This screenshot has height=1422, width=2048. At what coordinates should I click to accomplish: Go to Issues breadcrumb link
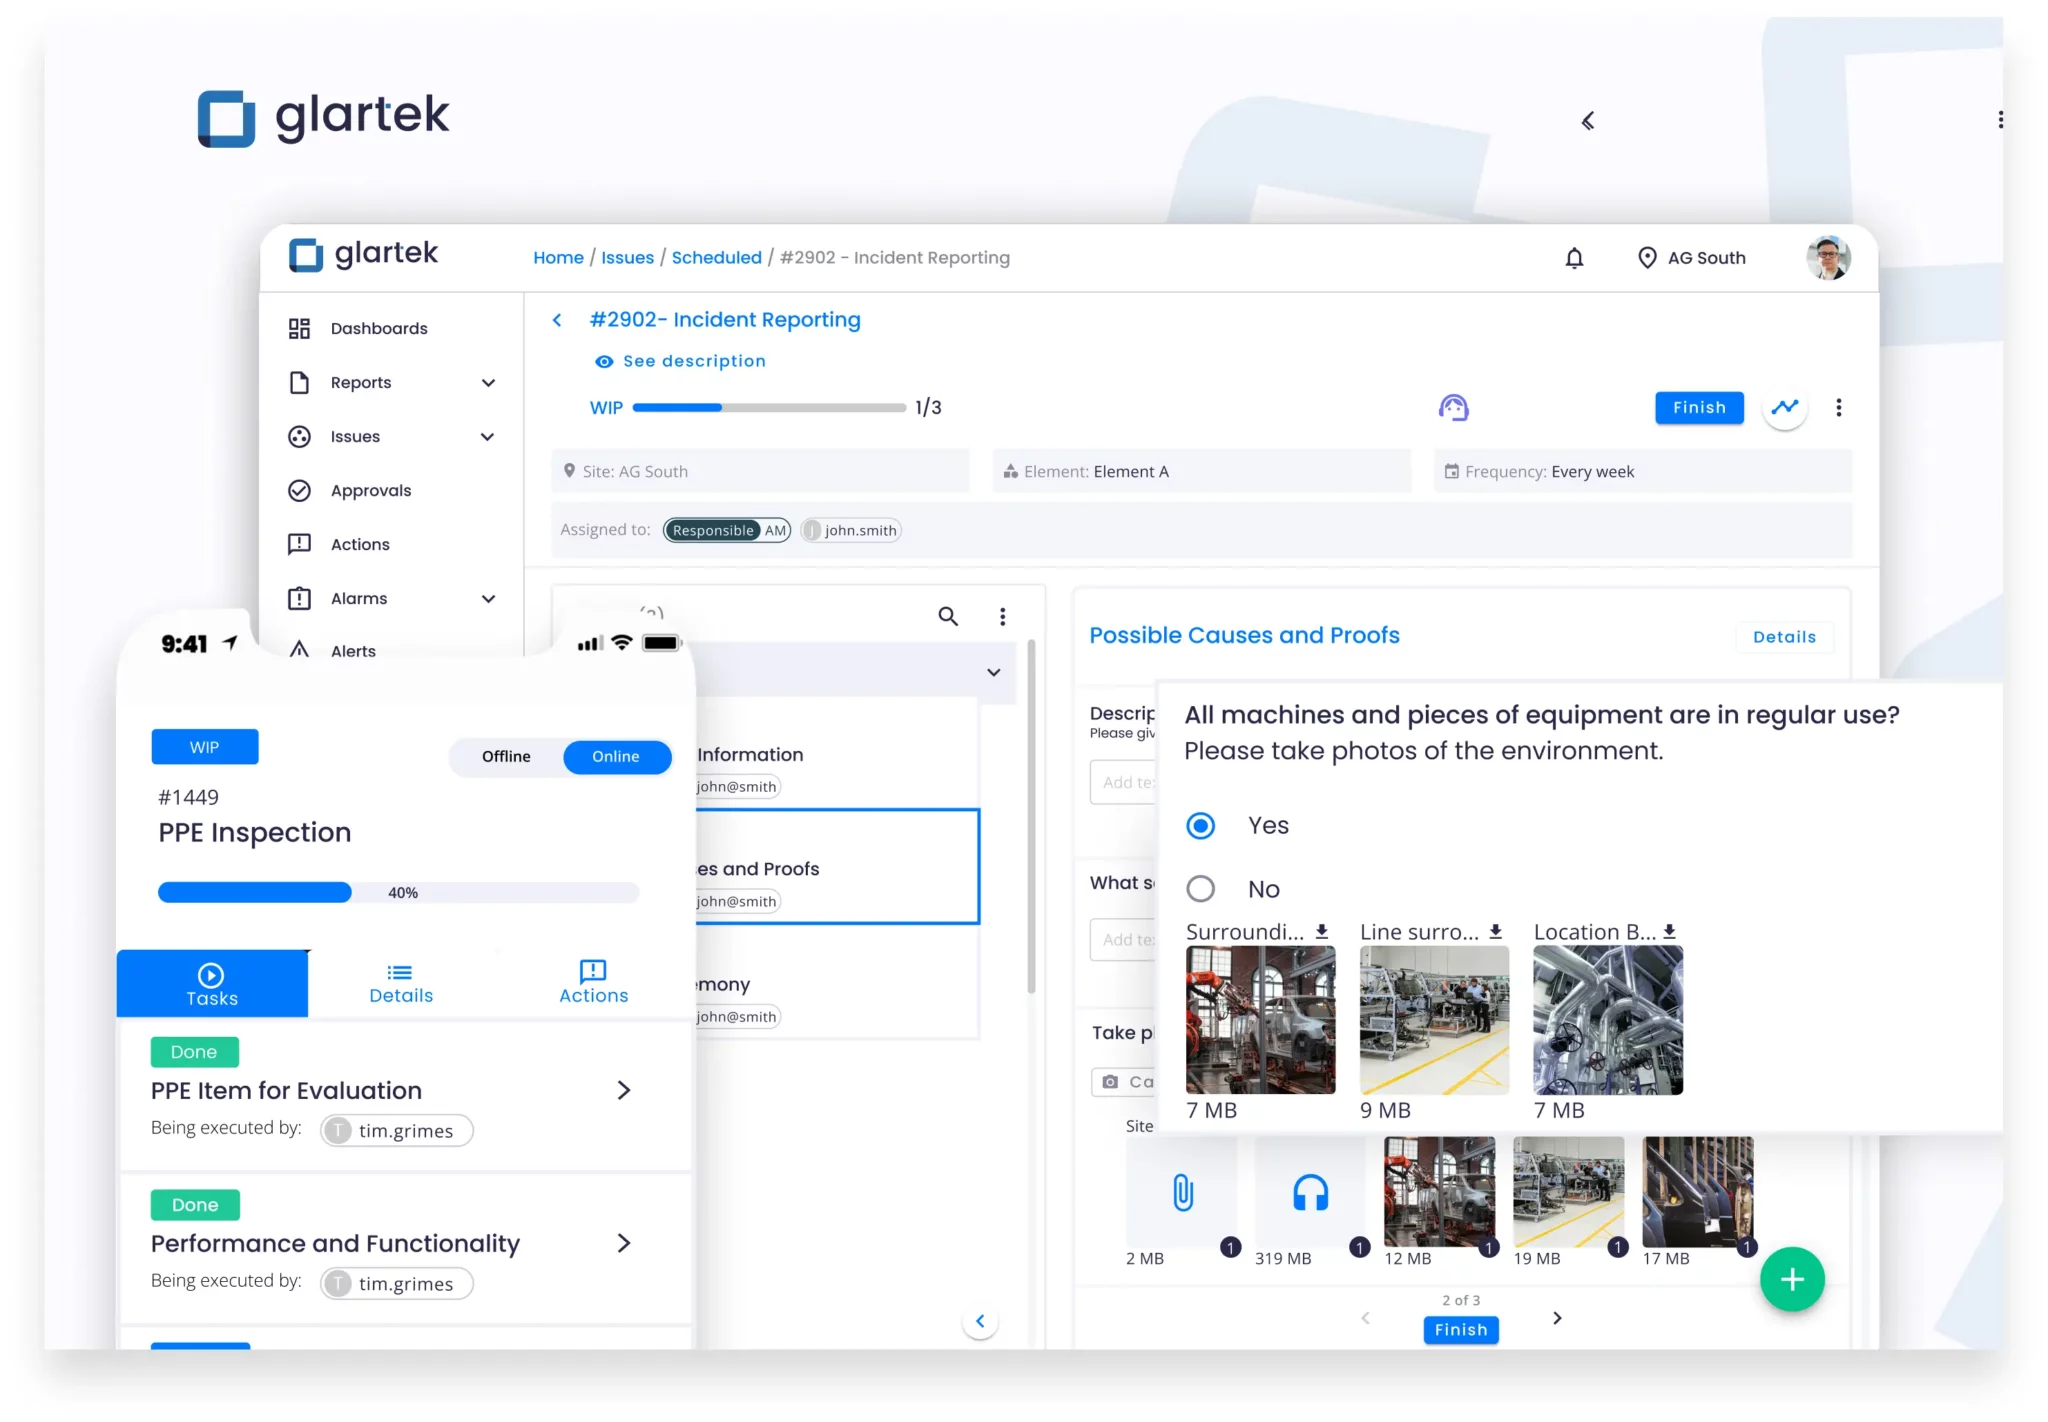627,257
